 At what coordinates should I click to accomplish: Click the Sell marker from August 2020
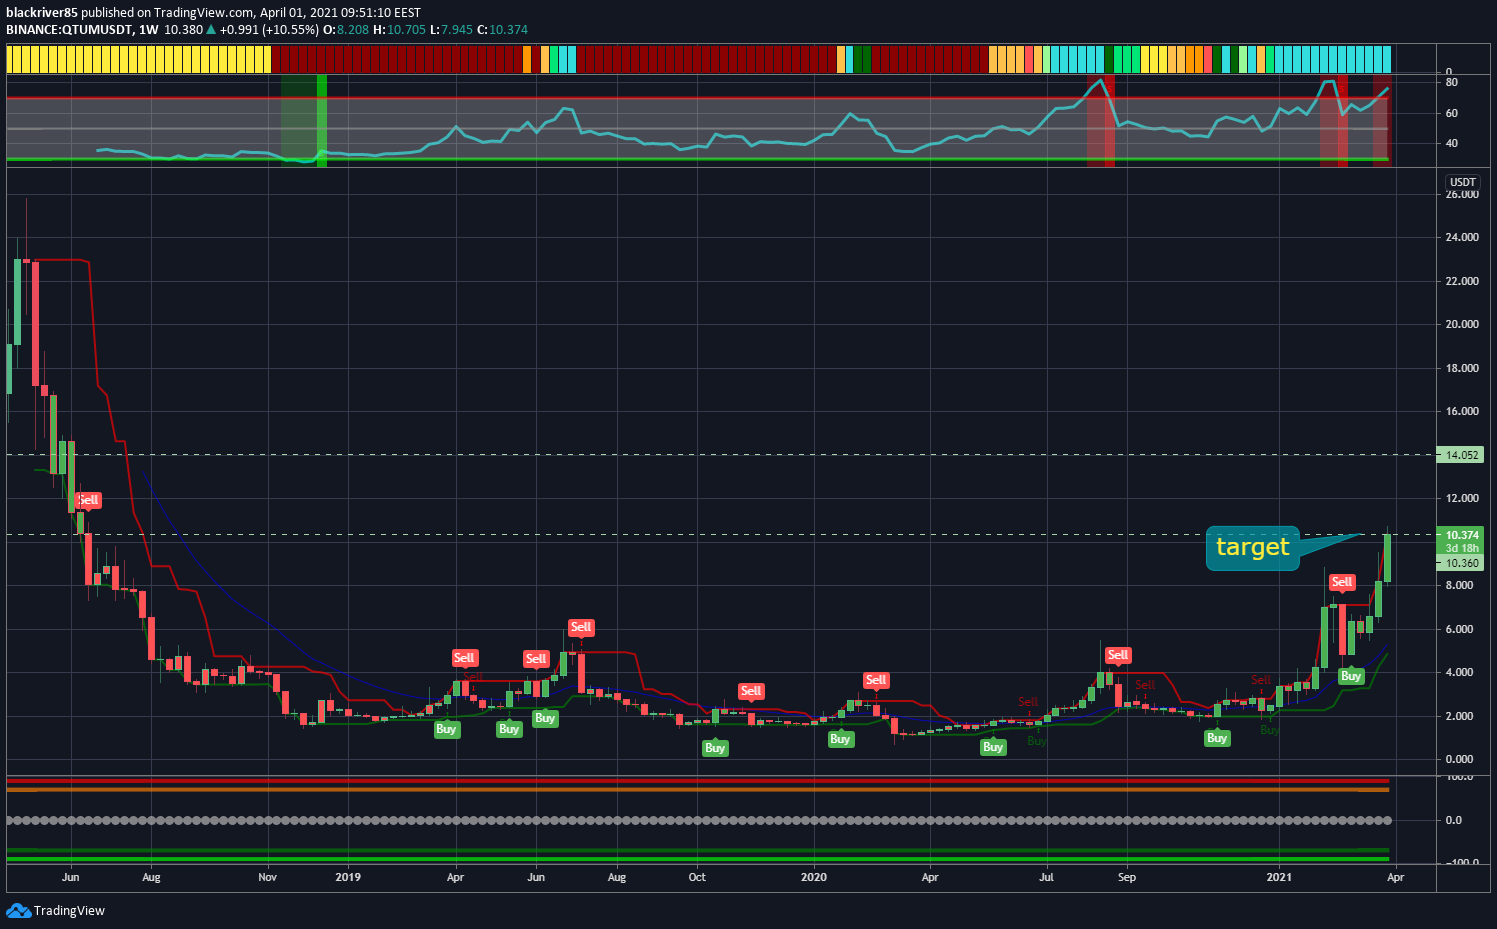point(1118,656)
